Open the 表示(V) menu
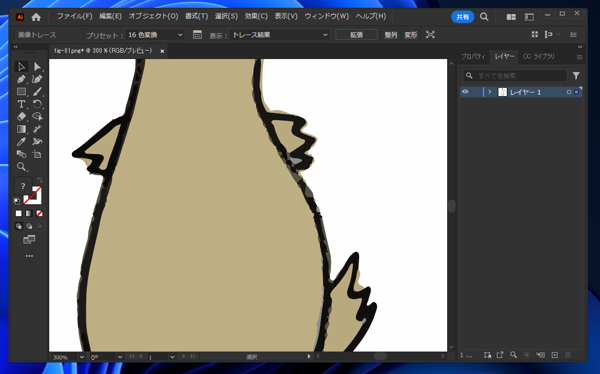The height and width of the screenshot is (374, 600). 286,16
